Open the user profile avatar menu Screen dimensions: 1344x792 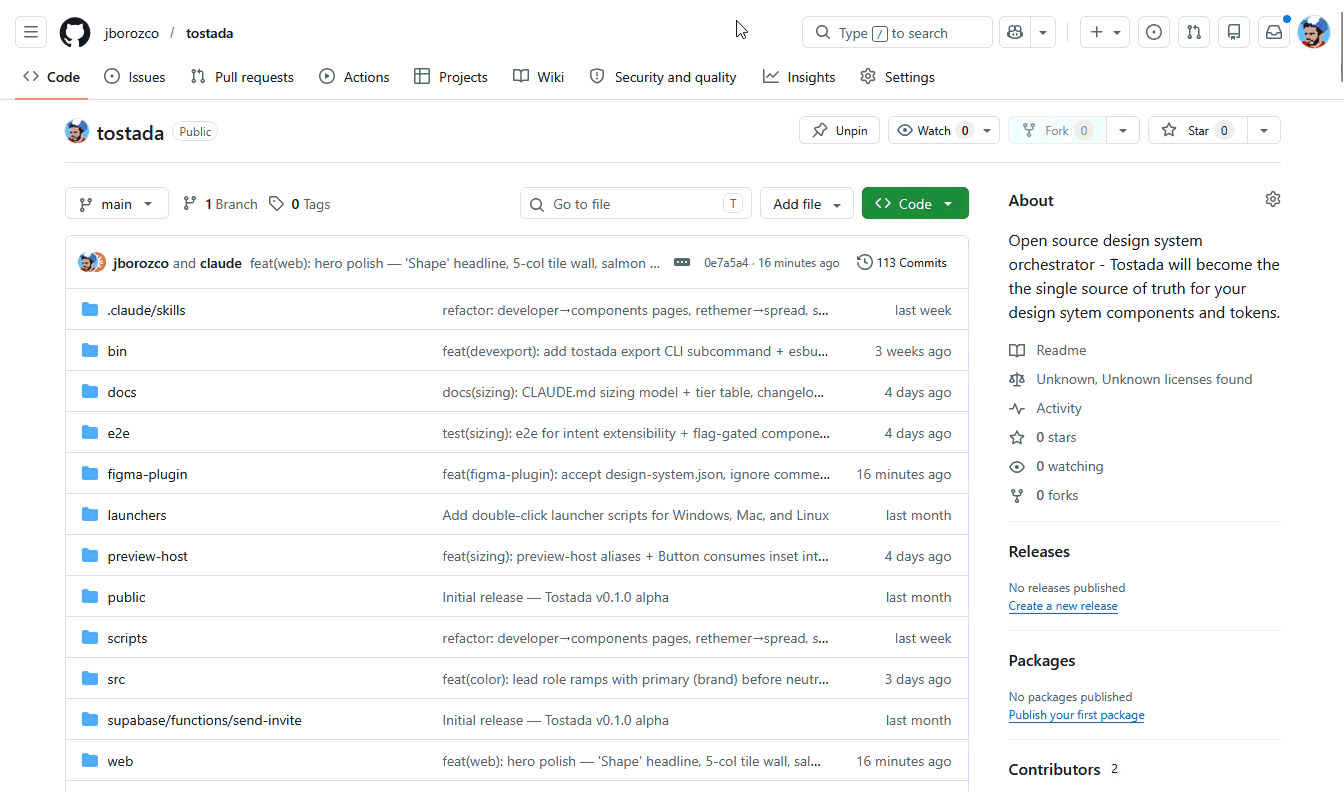click(x=1314, y=32)
